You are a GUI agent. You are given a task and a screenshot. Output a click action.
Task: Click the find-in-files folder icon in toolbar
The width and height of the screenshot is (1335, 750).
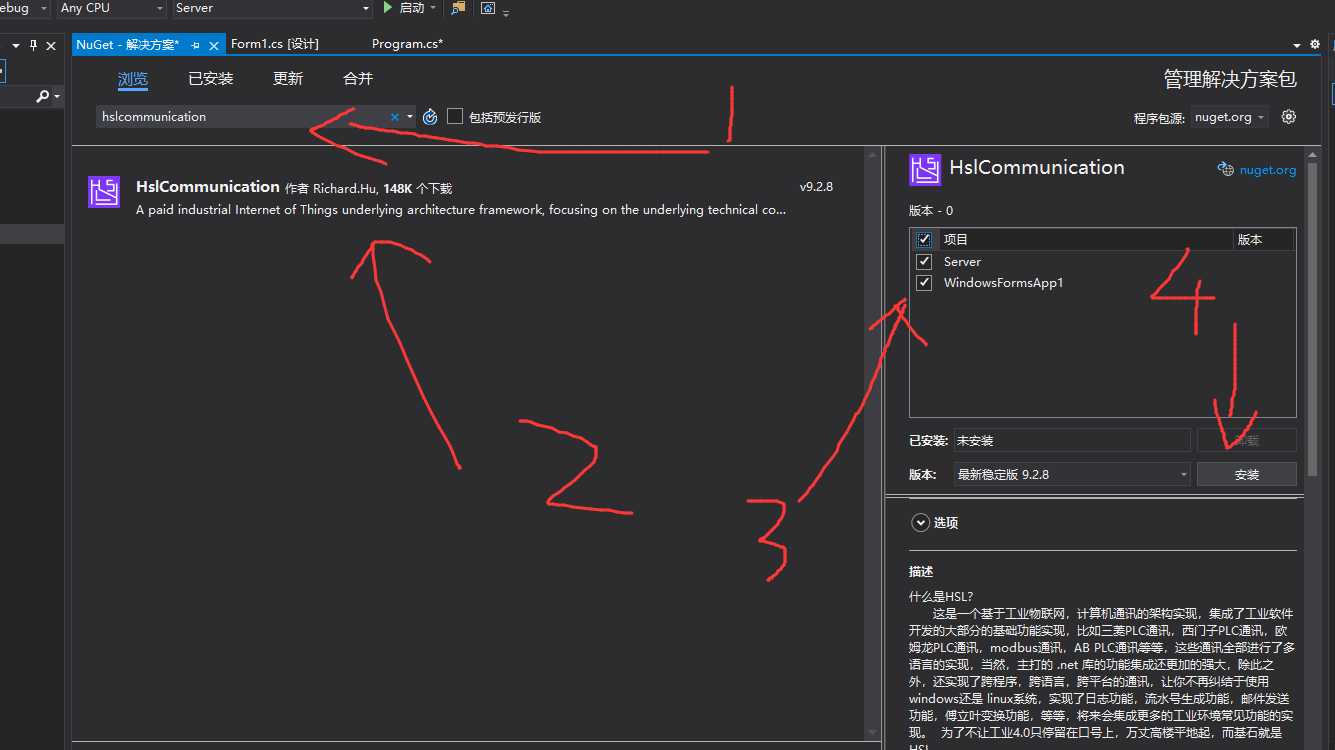(x=458, y=8)
